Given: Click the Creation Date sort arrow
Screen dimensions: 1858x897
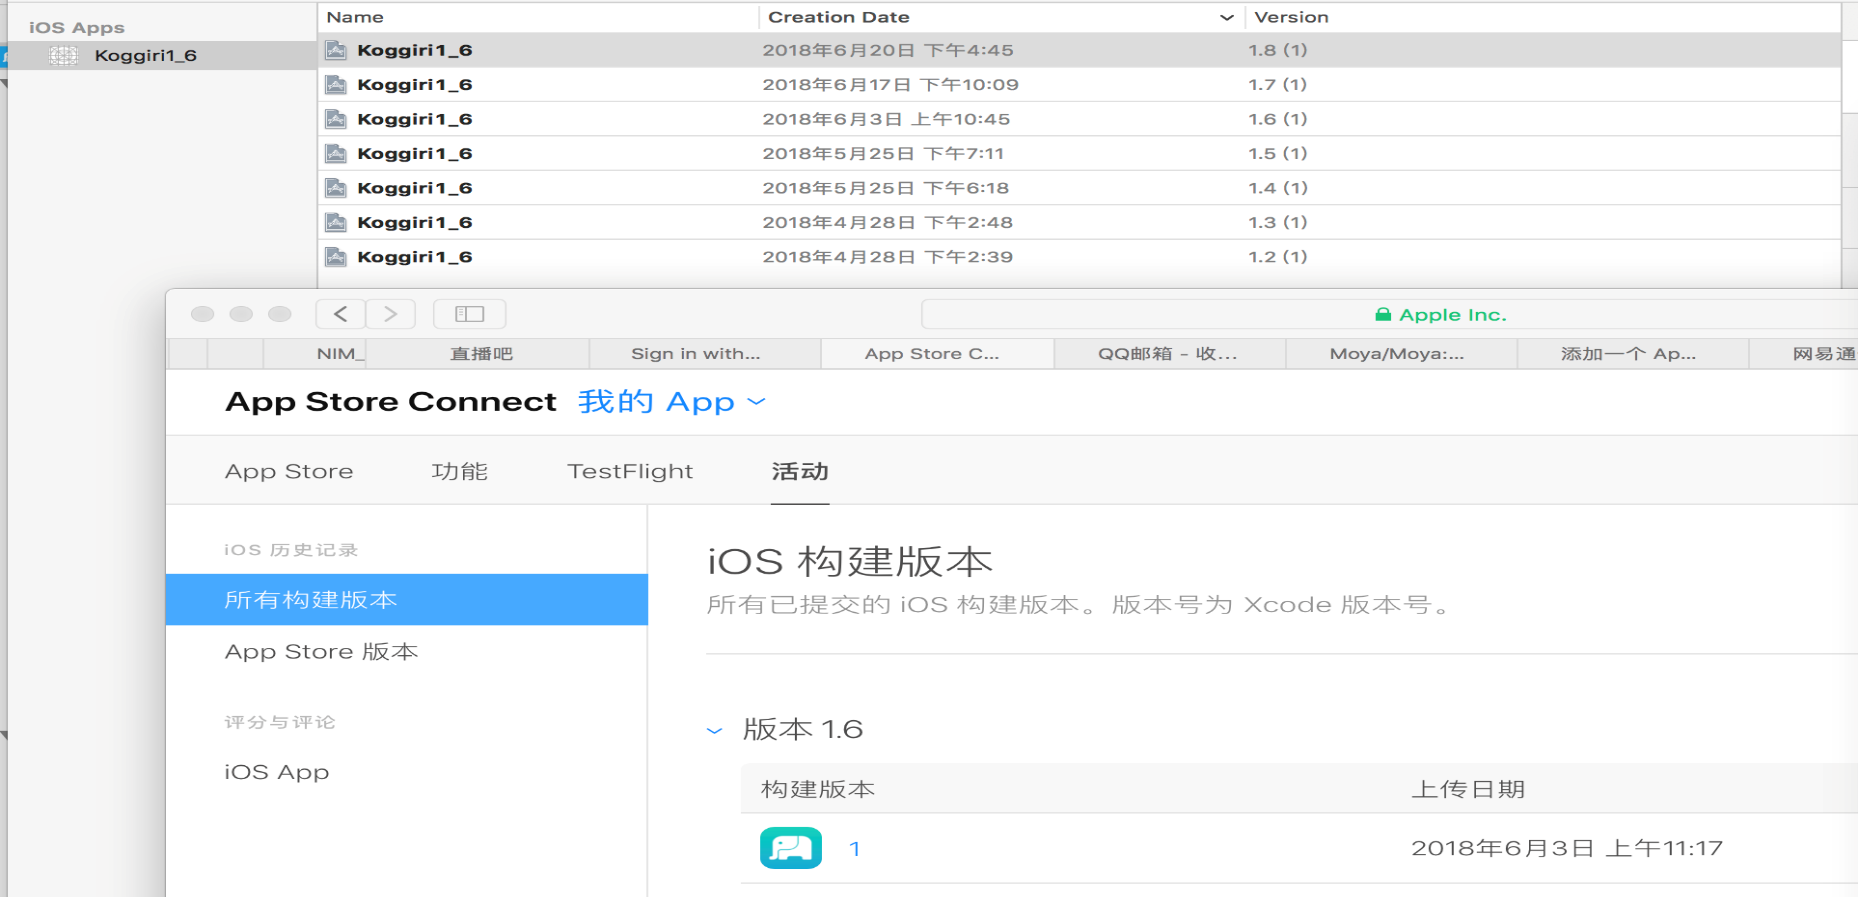Looking at the screenshot, I should pyautogui.click(x=1226, y=17).
